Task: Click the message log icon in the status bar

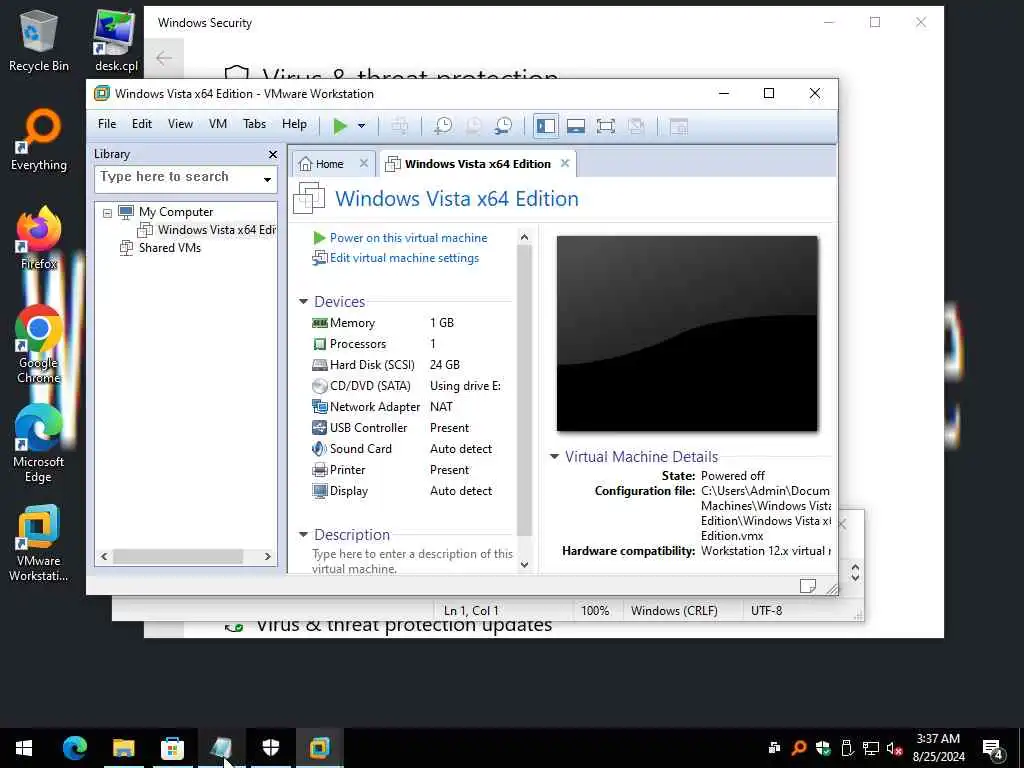Action: pyautogui.click(x=808, y=586)
